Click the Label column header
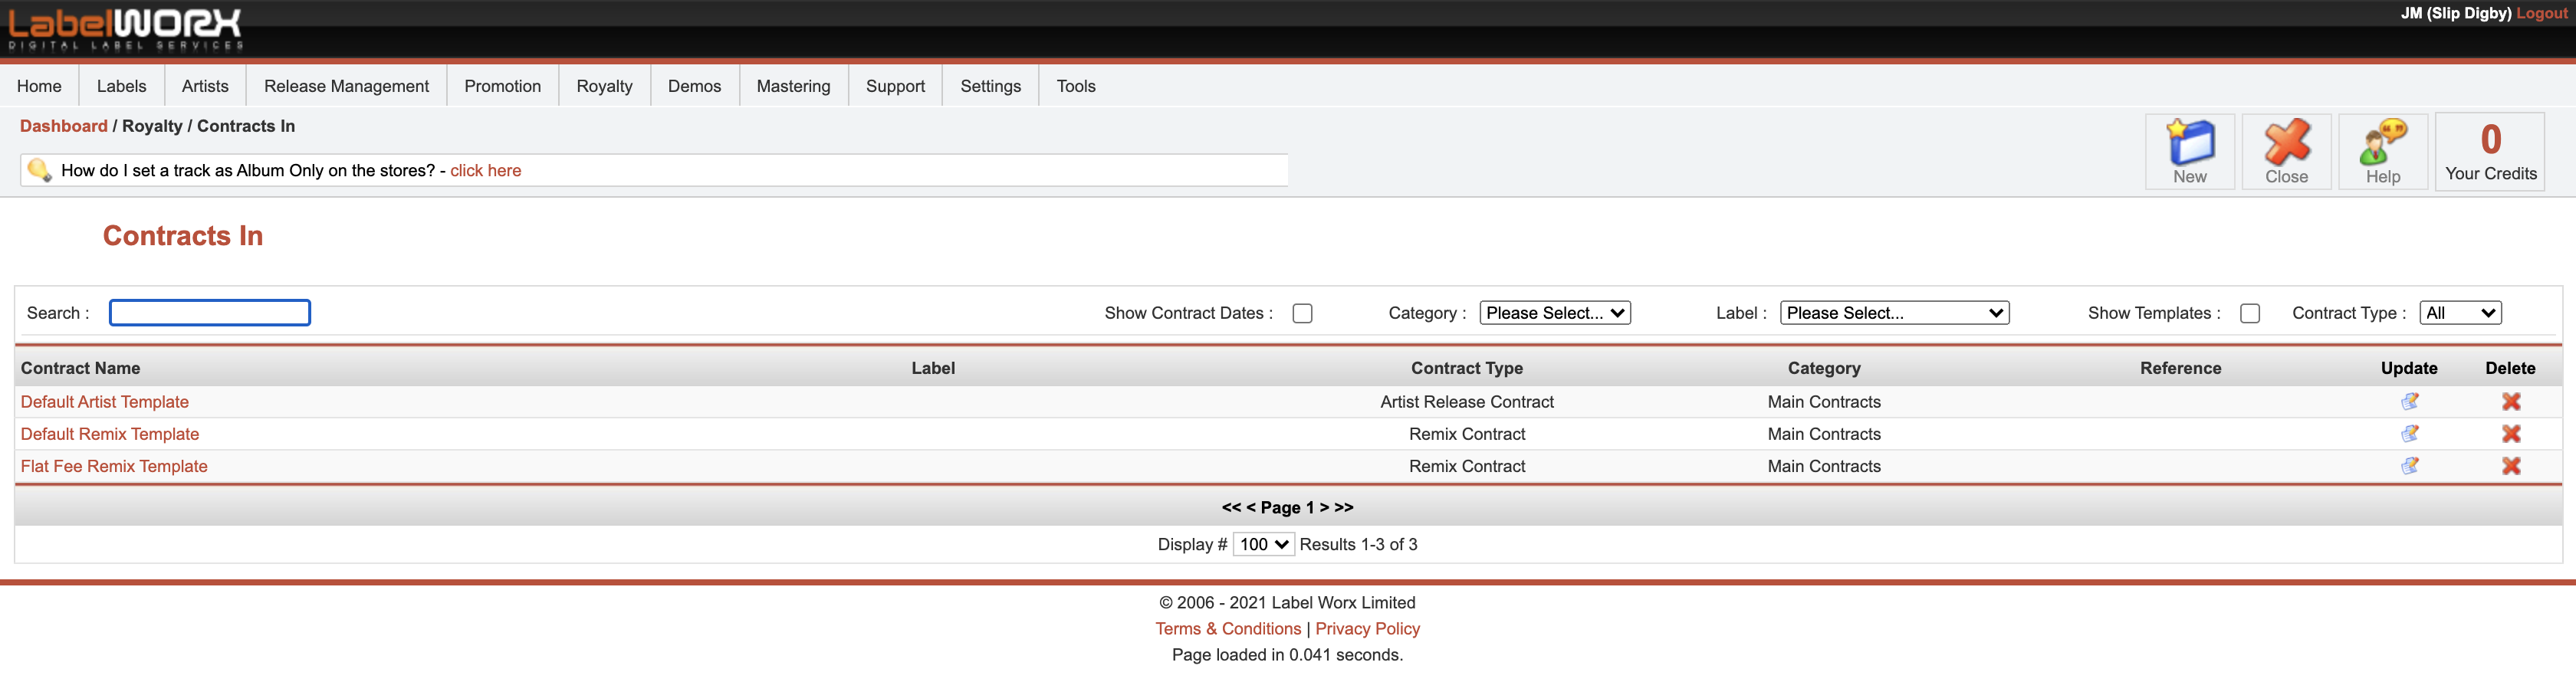 (933, 368)
